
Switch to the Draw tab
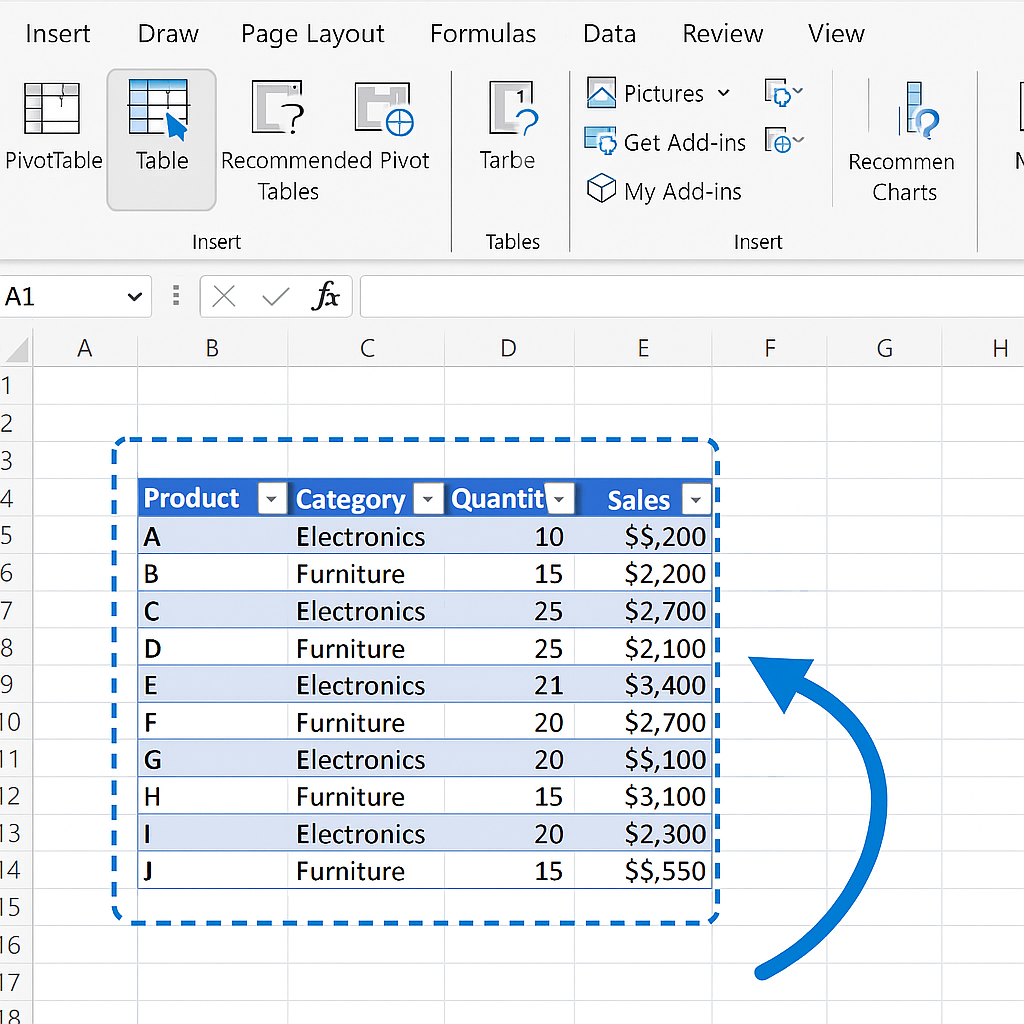point(168,33)
